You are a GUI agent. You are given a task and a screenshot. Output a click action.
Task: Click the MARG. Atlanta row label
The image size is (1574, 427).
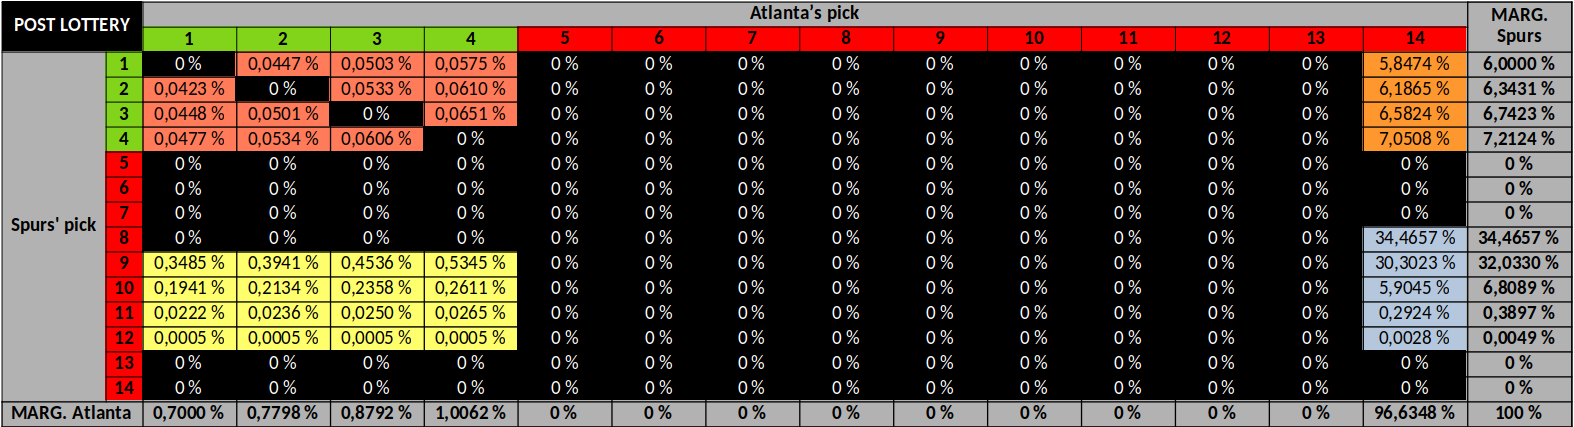72,413
